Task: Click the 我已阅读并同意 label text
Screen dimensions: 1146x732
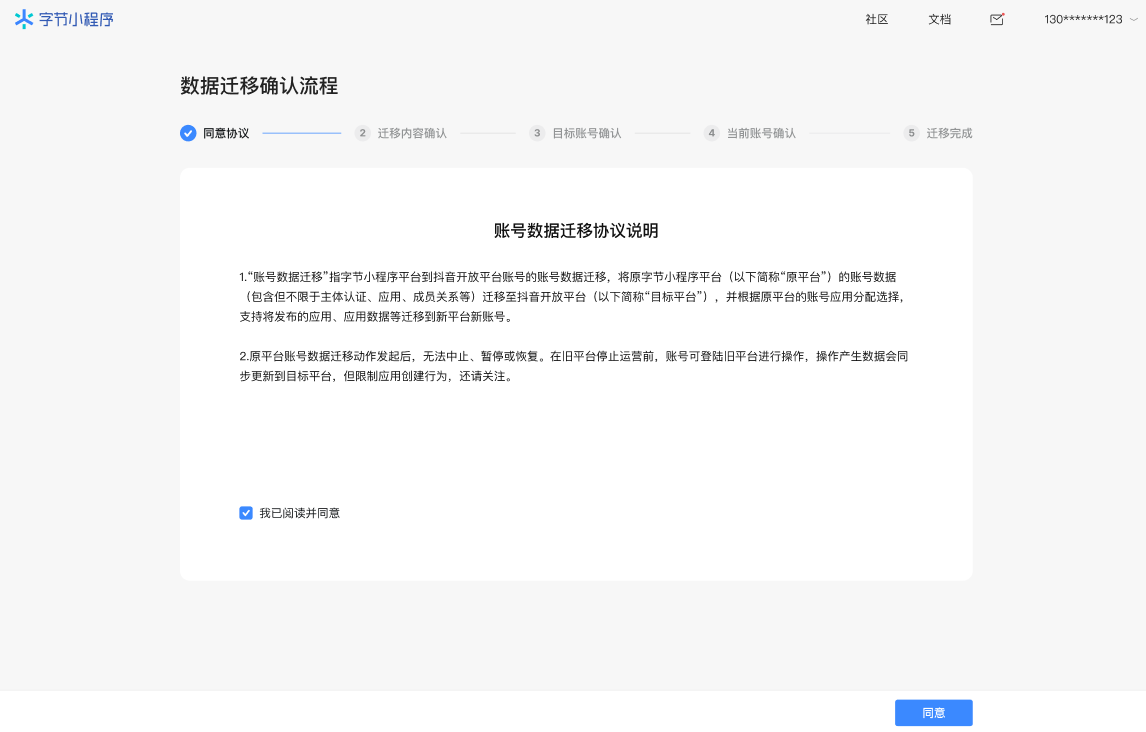Action: coord(299,513)
